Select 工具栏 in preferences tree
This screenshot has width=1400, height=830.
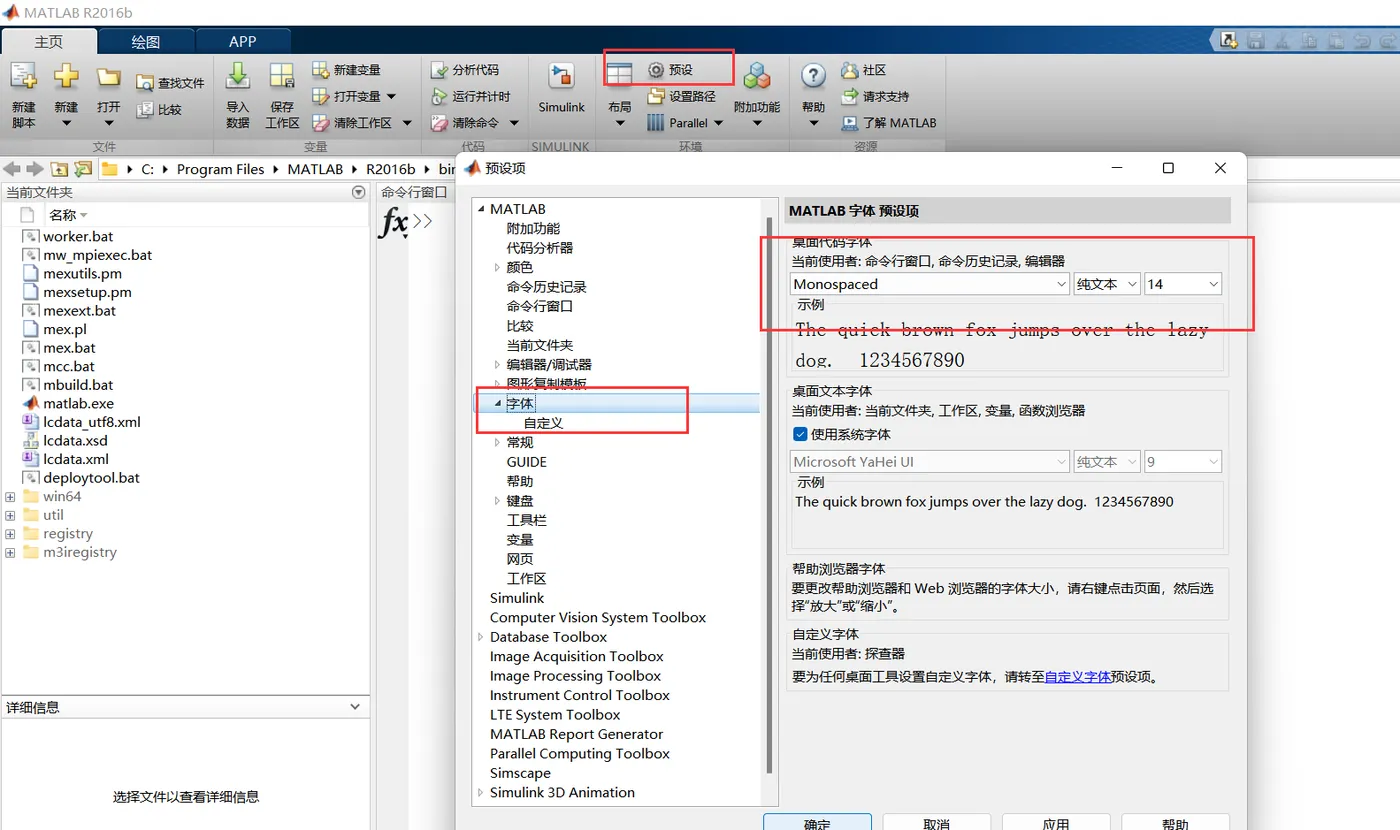[x=527, y=520]
